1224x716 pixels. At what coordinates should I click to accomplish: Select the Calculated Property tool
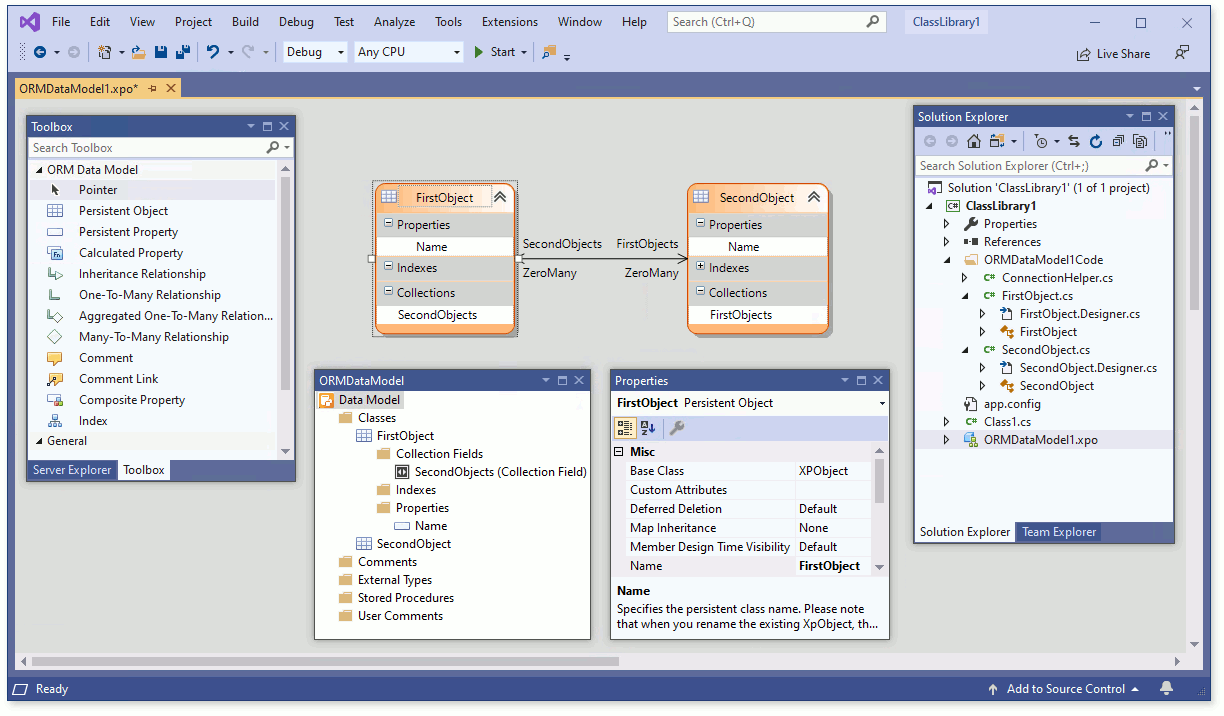click(x=151, y=253)
